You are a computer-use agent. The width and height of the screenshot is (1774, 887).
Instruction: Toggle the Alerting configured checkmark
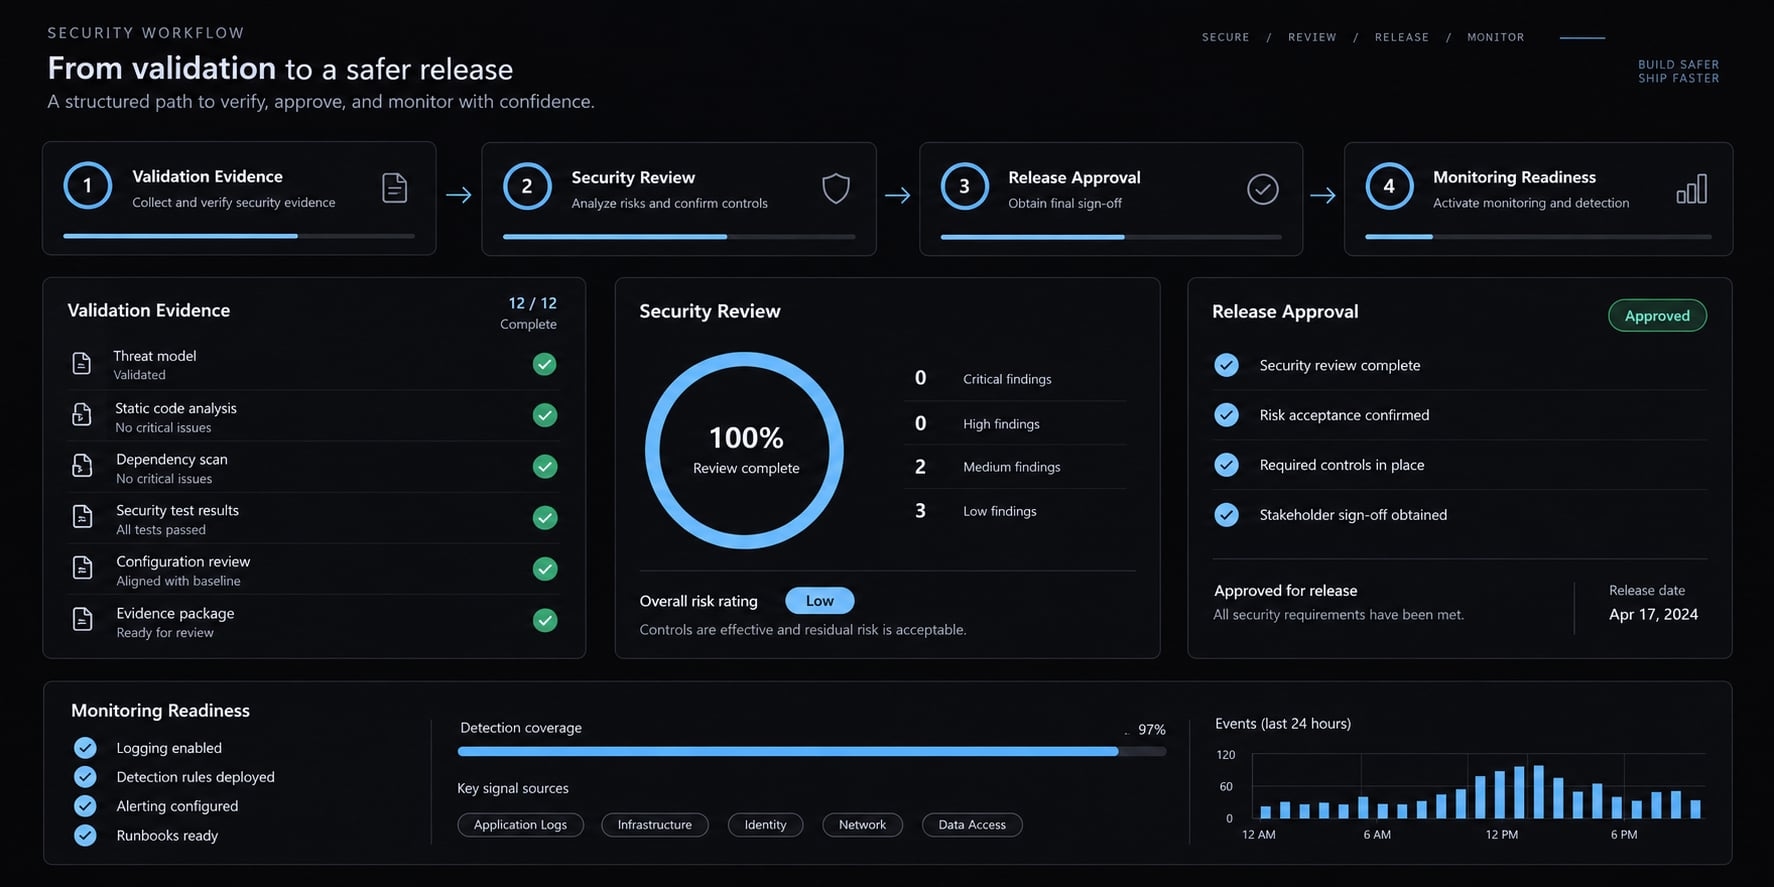point(85,806)
